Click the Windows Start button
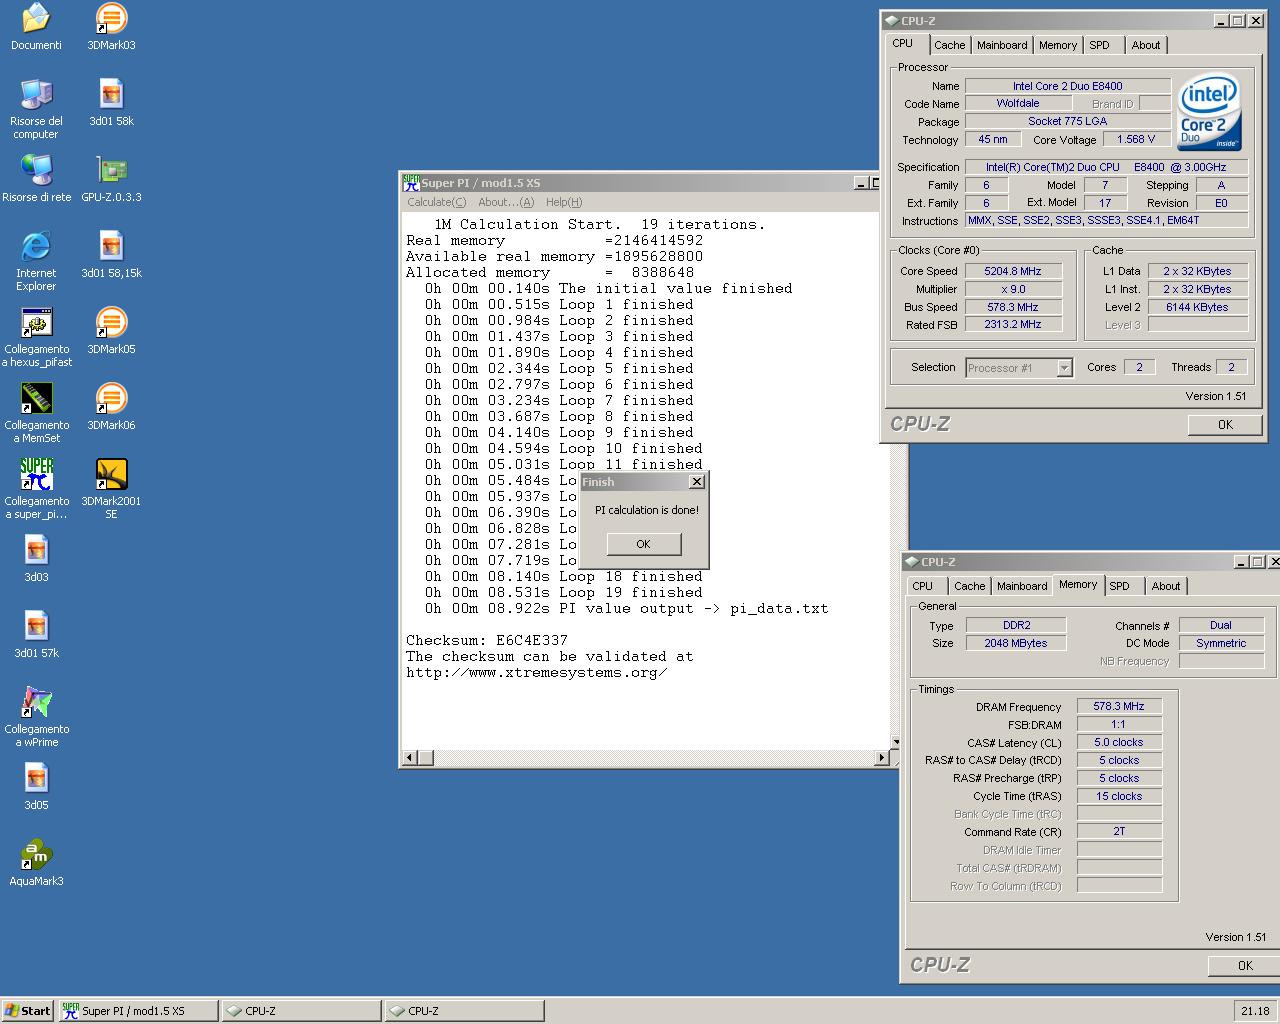 coord(27,1010)
